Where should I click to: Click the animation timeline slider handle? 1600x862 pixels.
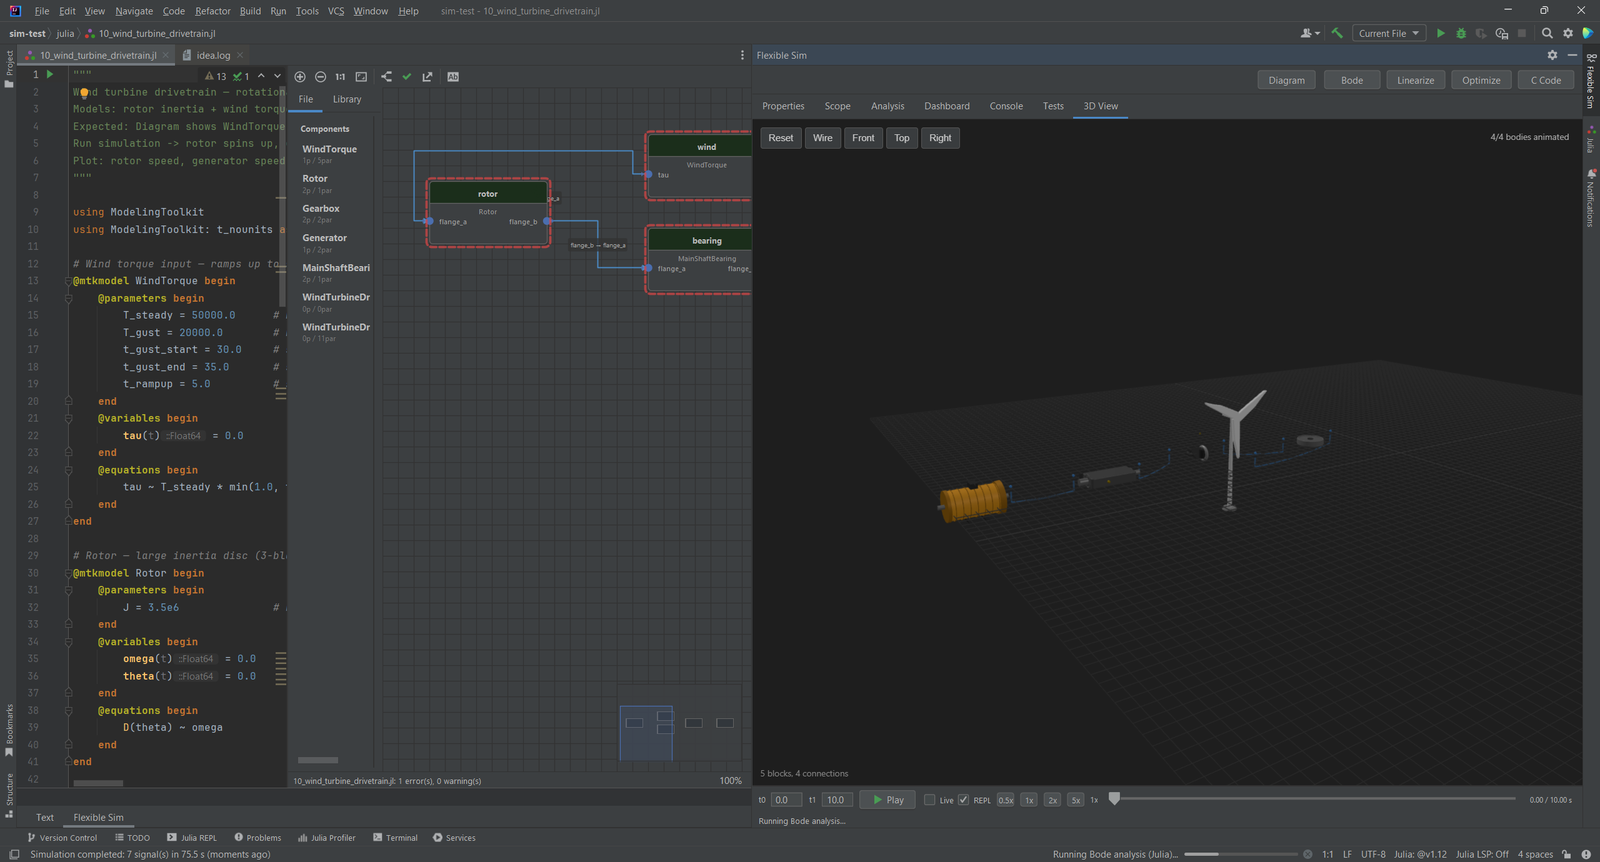tap(1114, 798)
